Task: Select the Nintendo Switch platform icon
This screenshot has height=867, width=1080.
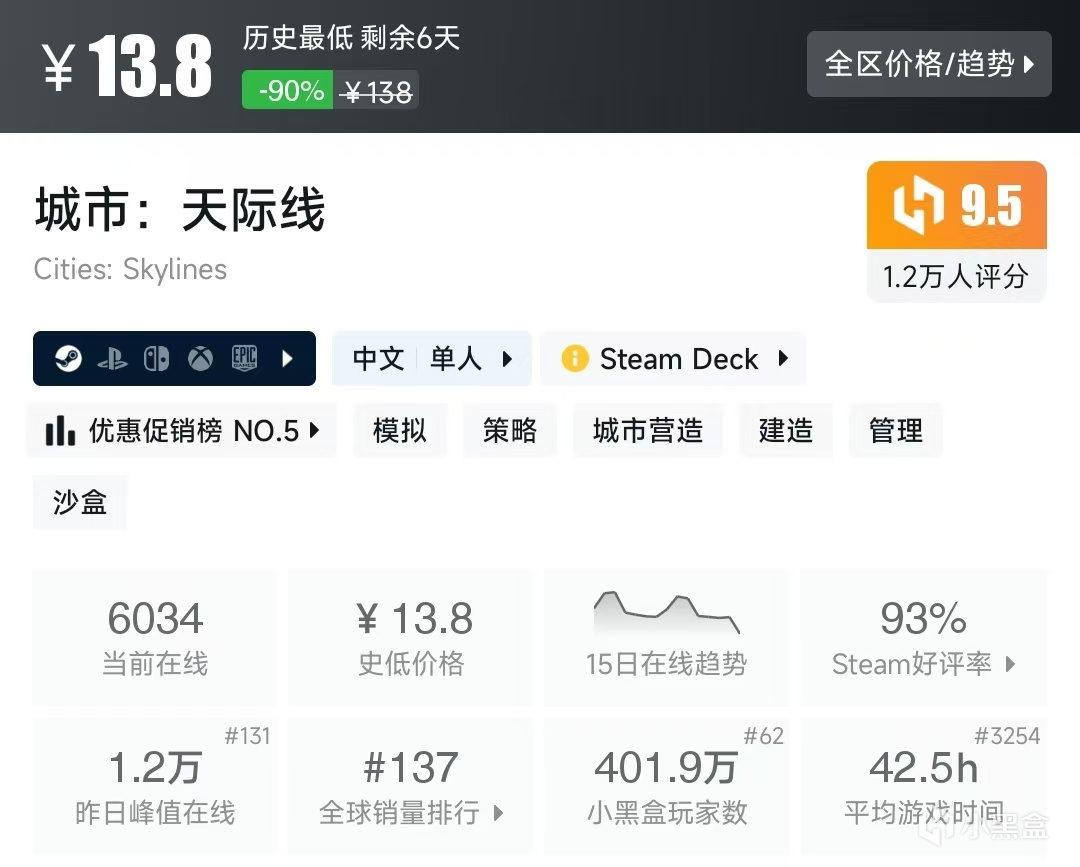Action: [x=157, y=358]
